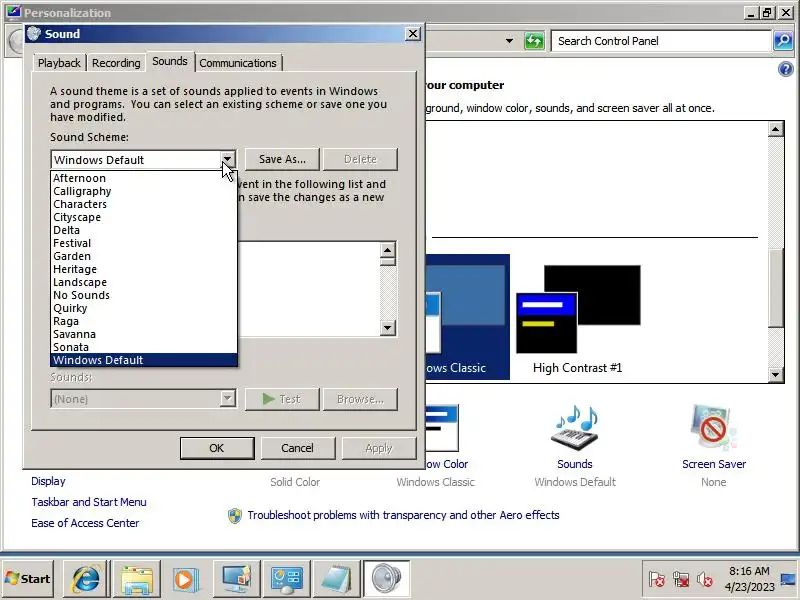Click the taskbar clock
This screenshot has width=800, height=600.
point(749,579)
